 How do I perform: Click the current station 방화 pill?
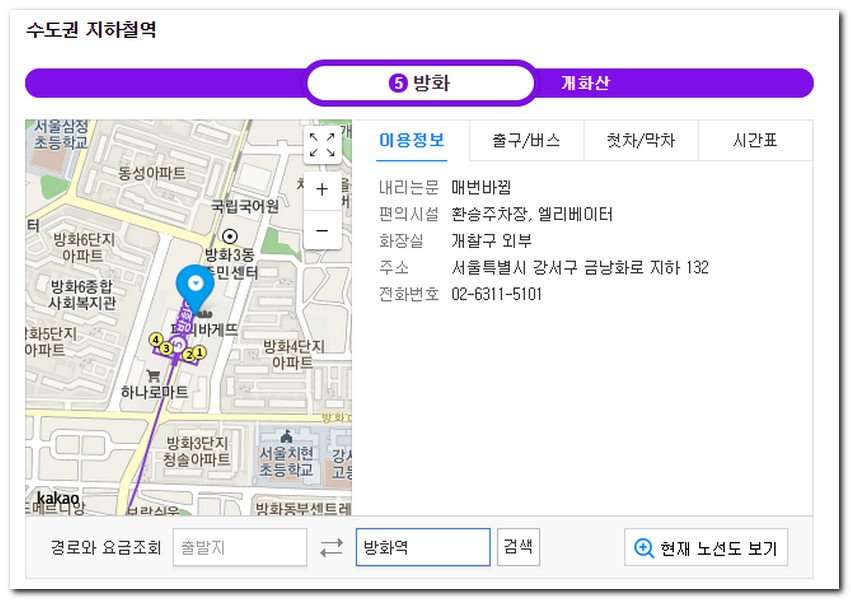(420, 83)
